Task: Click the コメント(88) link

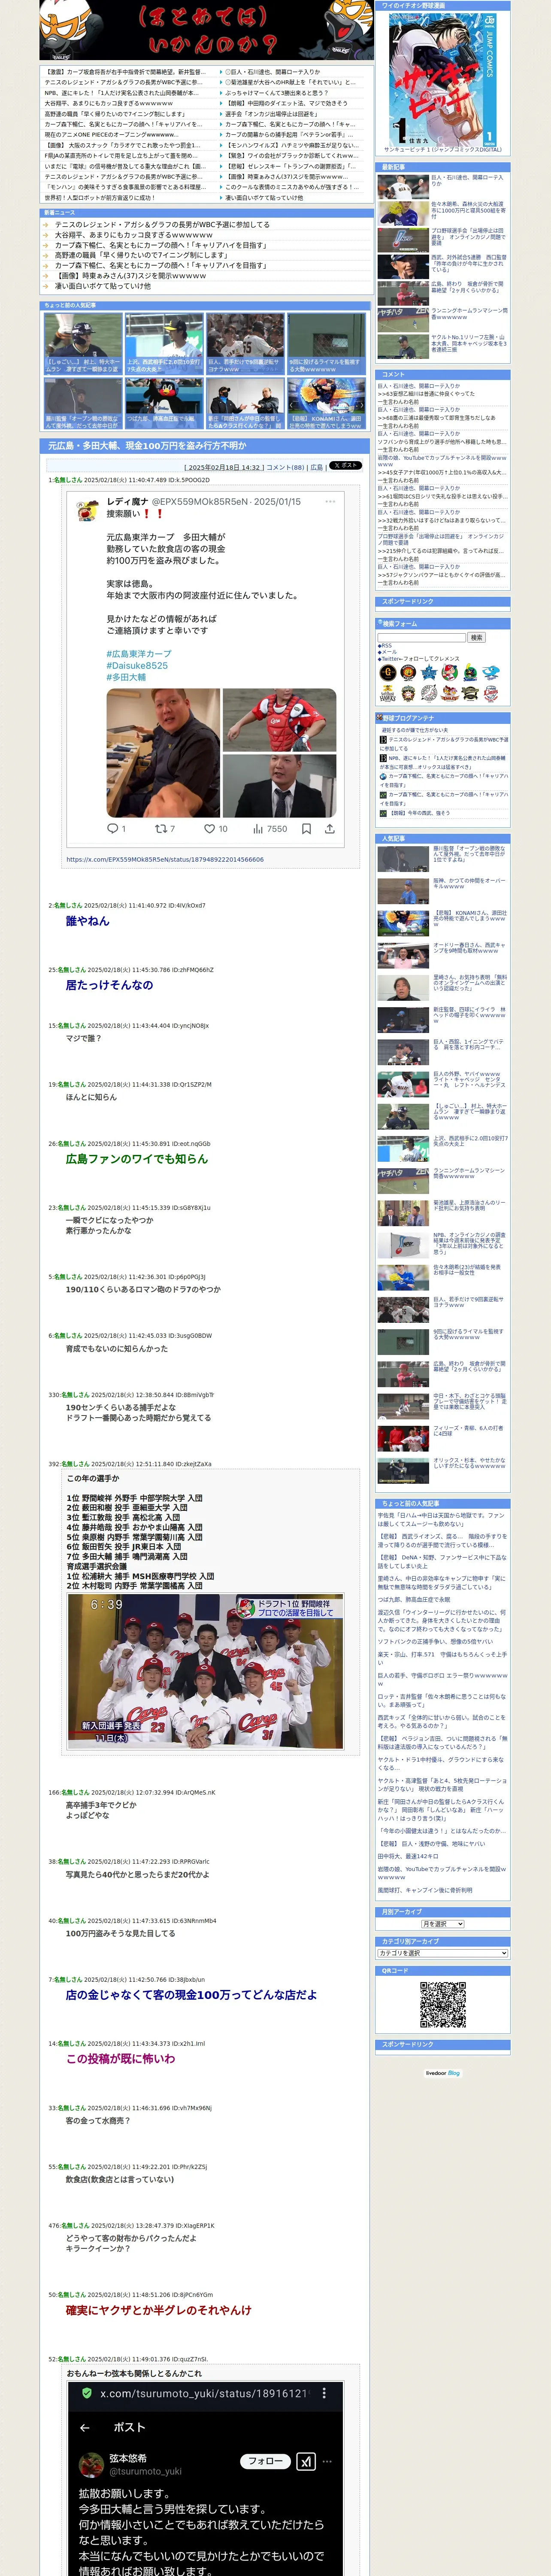Action: point(285,467)
